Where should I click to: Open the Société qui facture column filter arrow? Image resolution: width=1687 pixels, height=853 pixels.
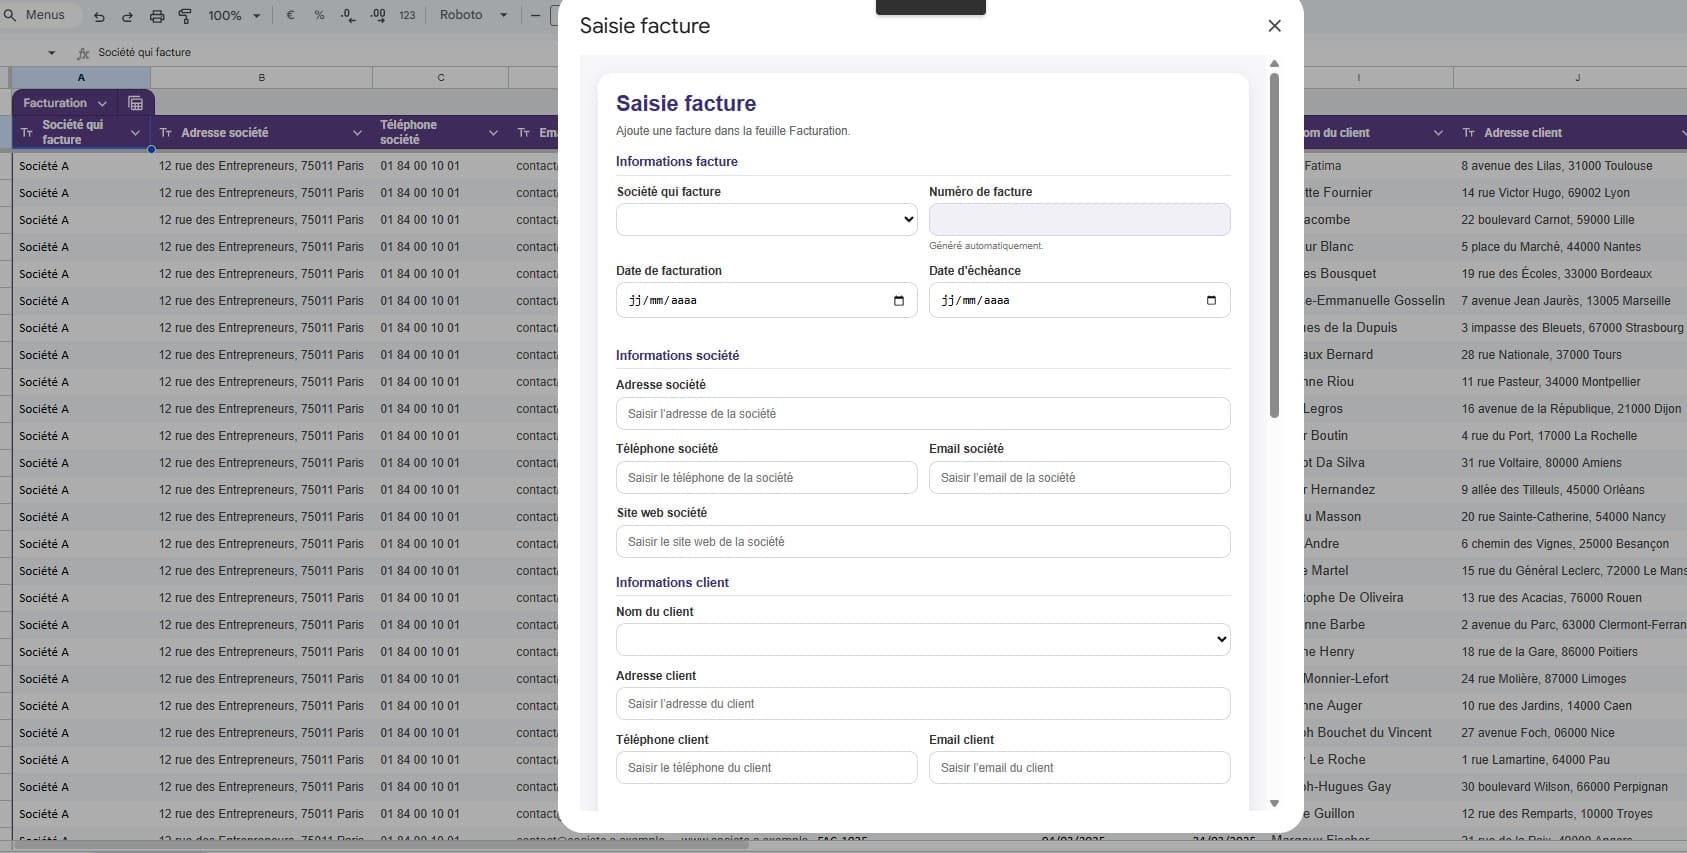(135, 133)
